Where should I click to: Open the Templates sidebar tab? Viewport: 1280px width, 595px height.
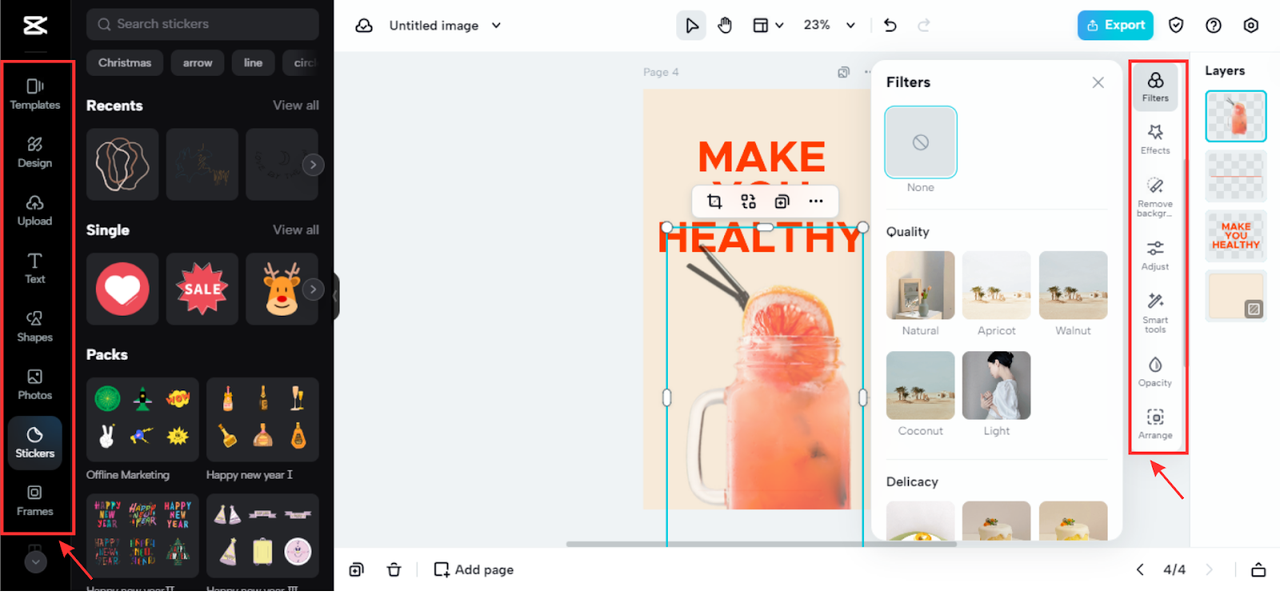point(35,94)
